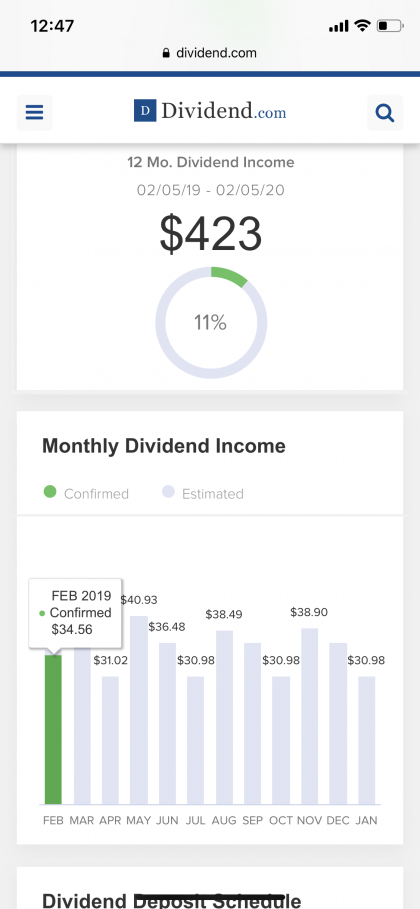This screenshot has width=420, height=909.
Task: Click the Dividend.com logo
Action: (x=210, y=111)
